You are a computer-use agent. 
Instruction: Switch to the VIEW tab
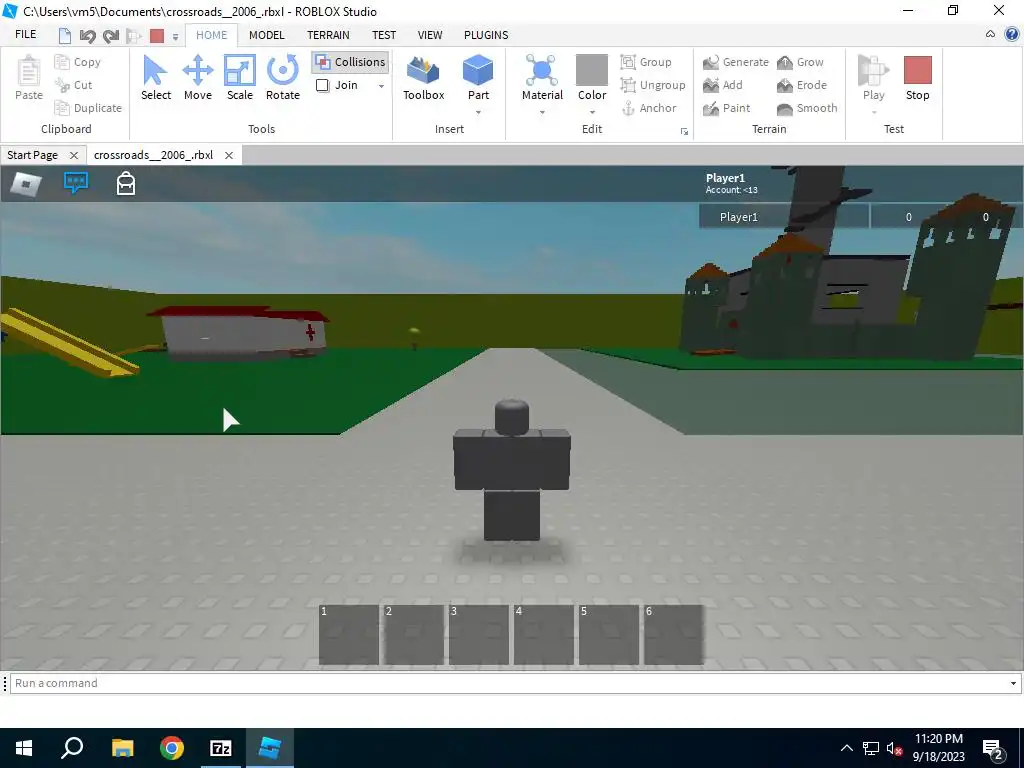click(430, 35)
